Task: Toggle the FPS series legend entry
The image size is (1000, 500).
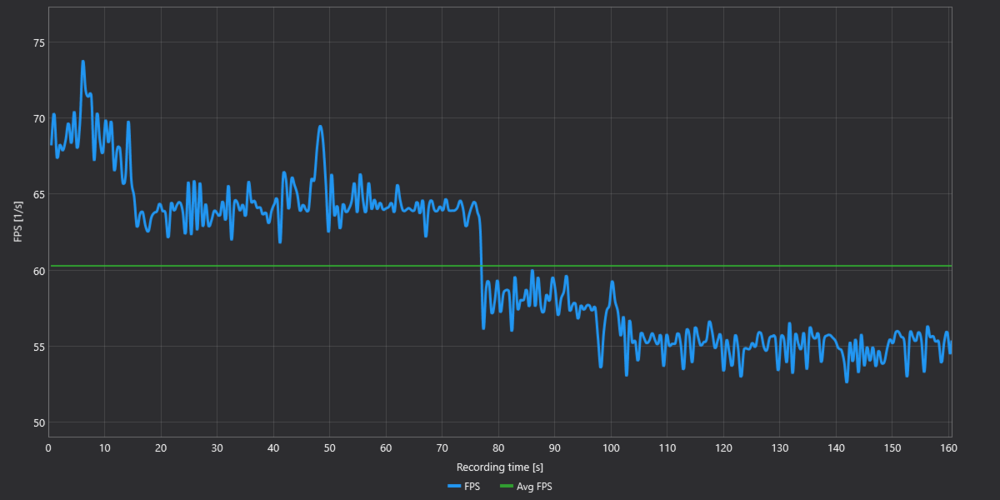Action: pos(464,487)
